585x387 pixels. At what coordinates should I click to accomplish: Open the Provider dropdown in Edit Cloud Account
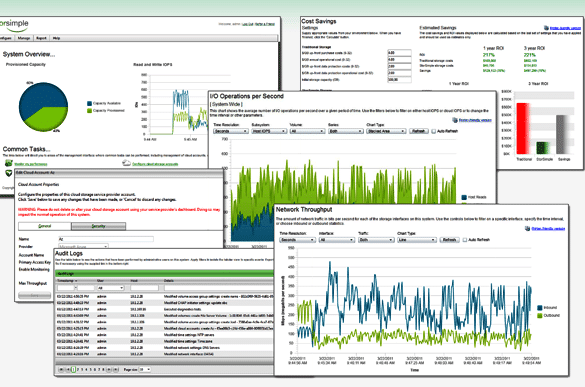pyautogui.click(x=84, y=247)
